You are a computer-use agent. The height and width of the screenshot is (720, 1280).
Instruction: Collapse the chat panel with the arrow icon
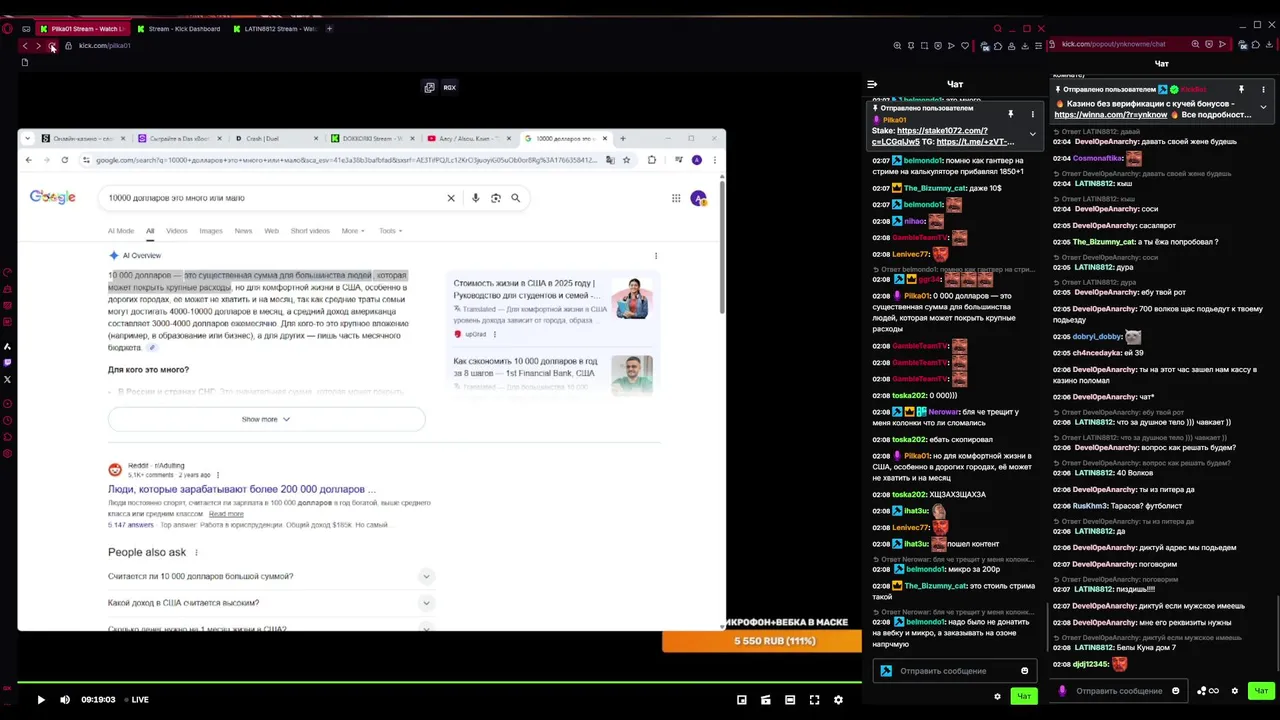[x=872, y=85]
